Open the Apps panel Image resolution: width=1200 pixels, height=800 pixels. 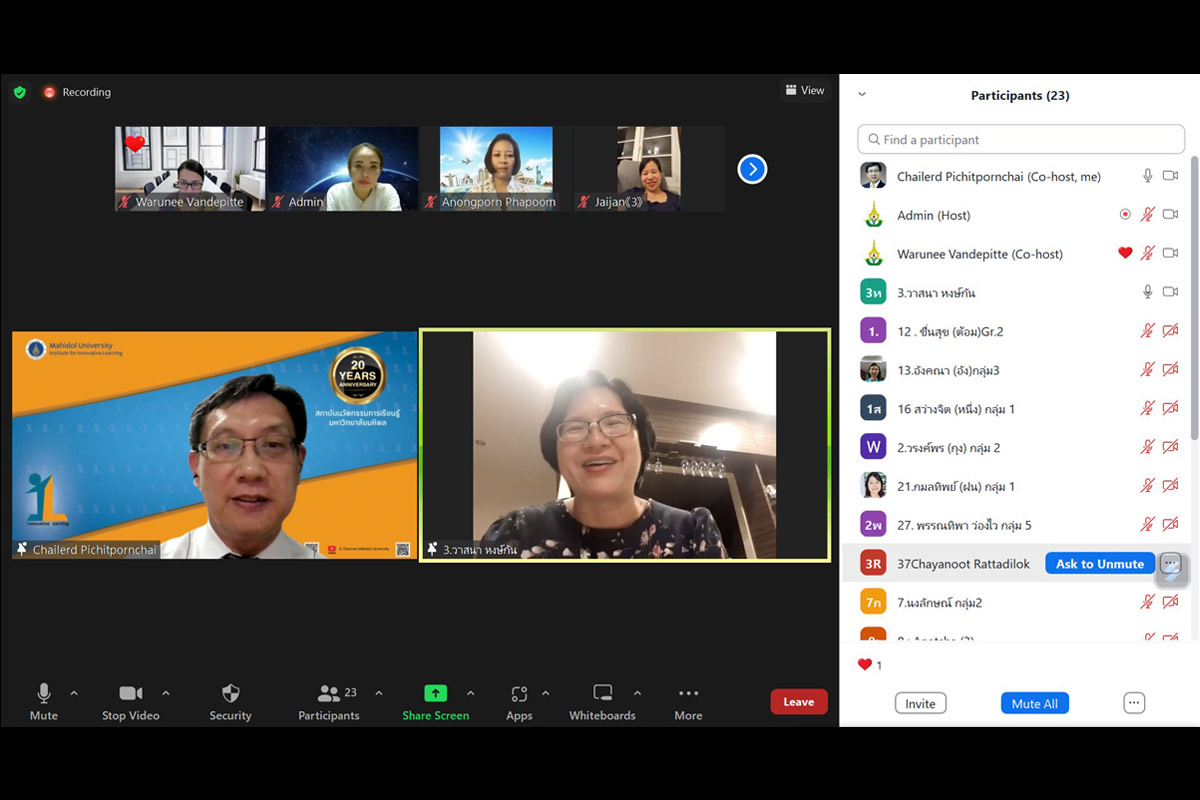pos(518,694)
